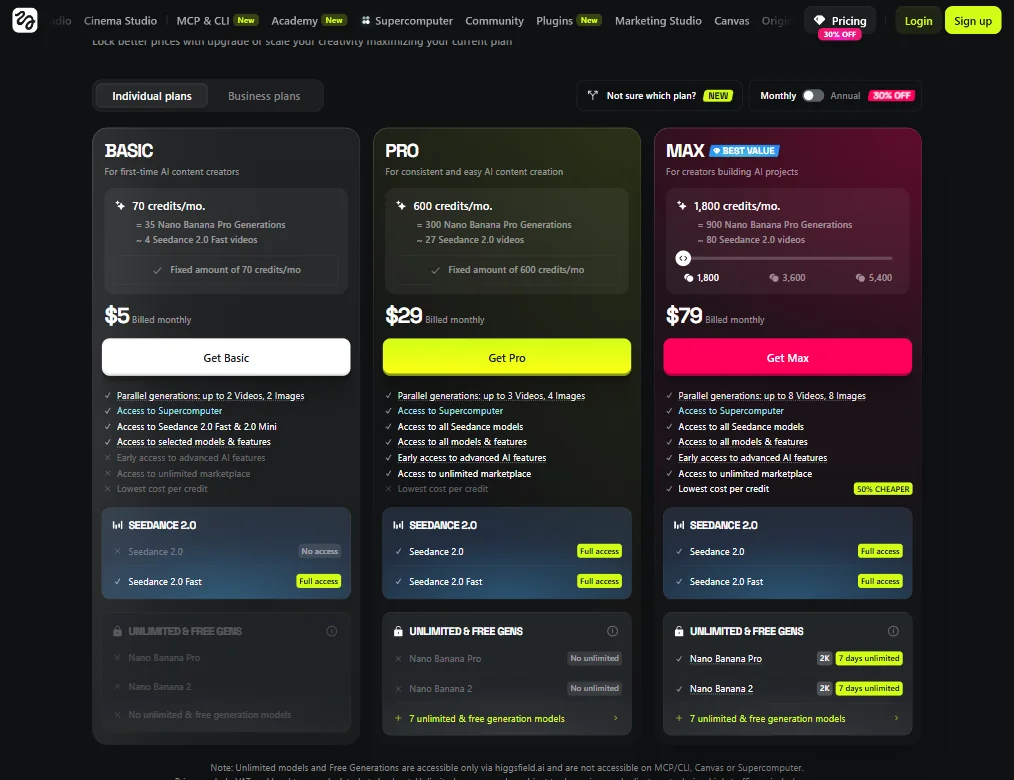Click Pro 'Access to unlimited marketplace' text
Viewport: 1014px width, 780px height.
click(464, 473)
